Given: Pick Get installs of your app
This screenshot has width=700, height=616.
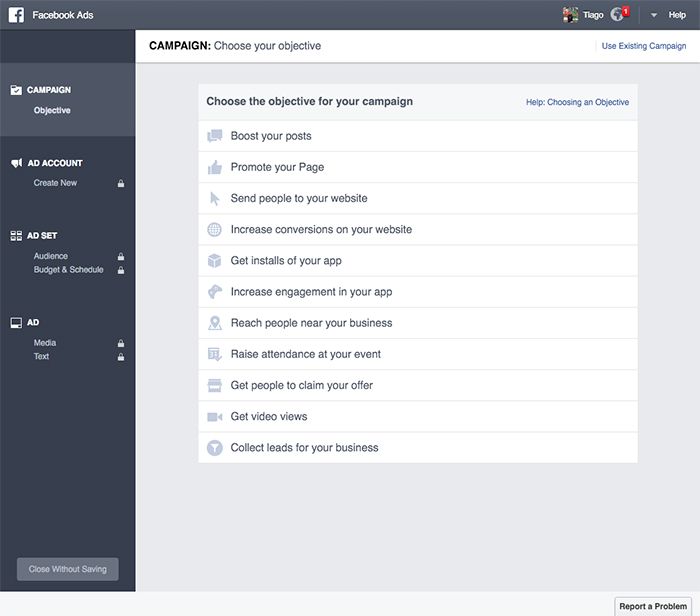Looking at the screenshot, I should pos(418,261).
